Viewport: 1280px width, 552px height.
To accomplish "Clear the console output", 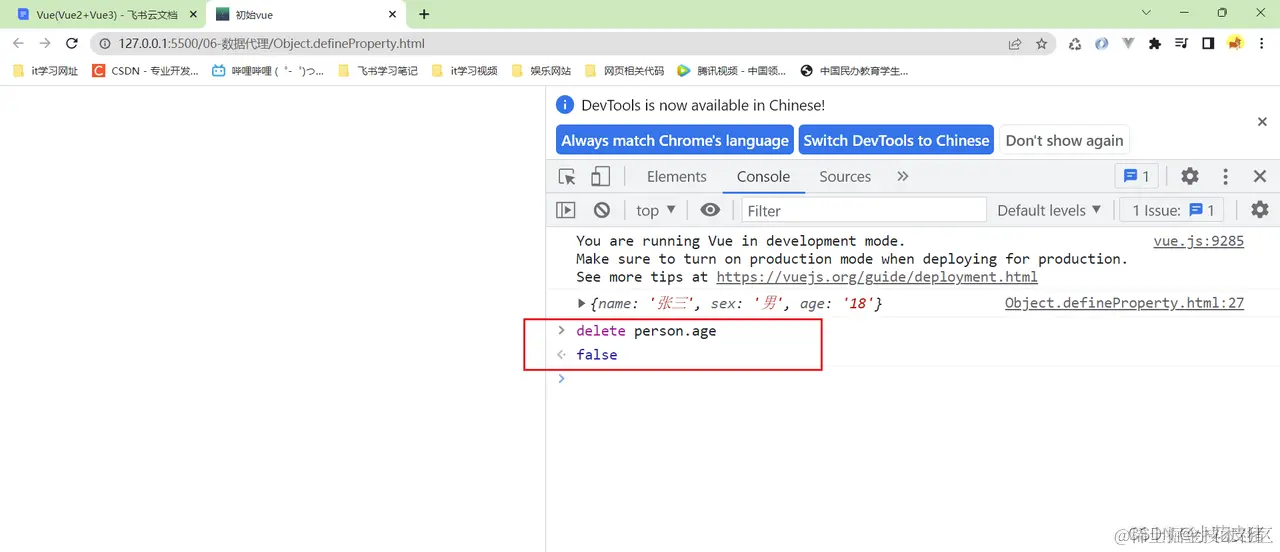I will tap(602, 210).
